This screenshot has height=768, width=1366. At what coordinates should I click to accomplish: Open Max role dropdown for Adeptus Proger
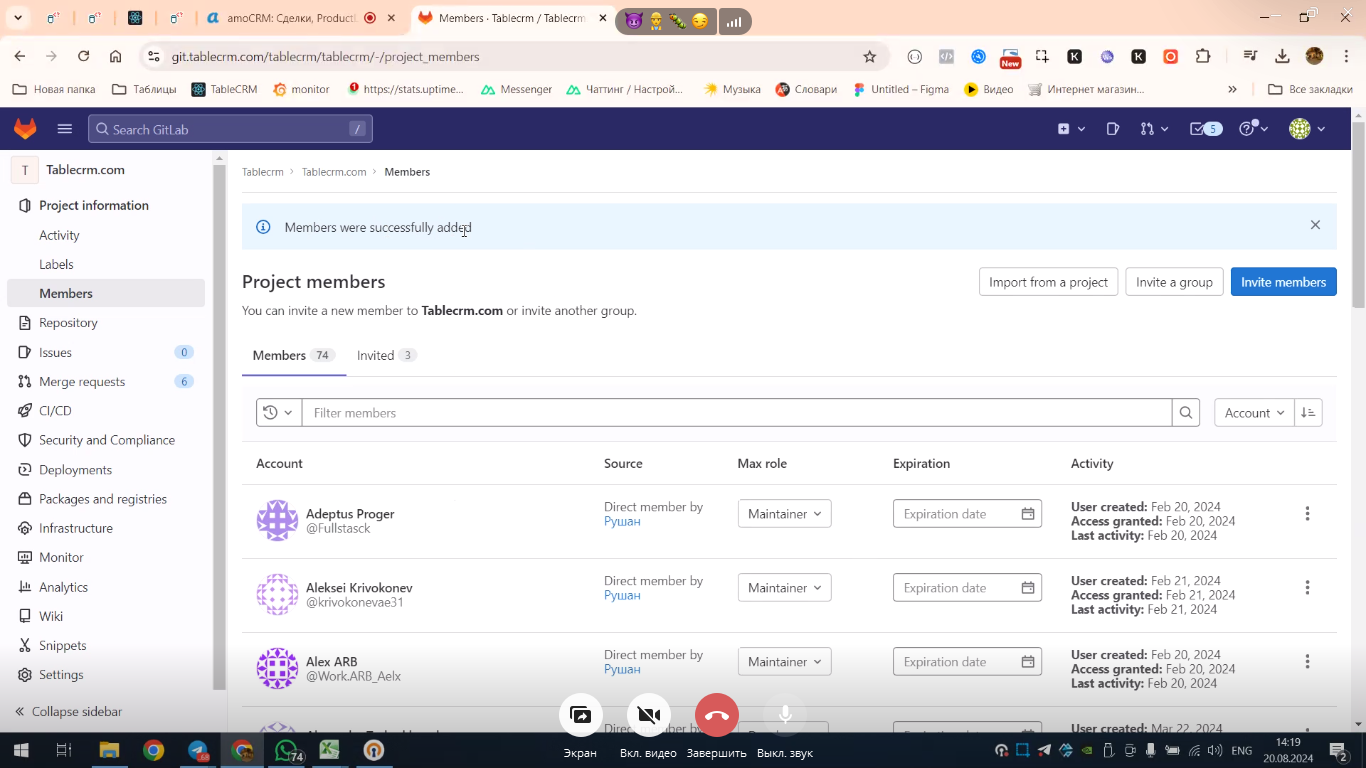pyautogui.click(x=784, y=514)
